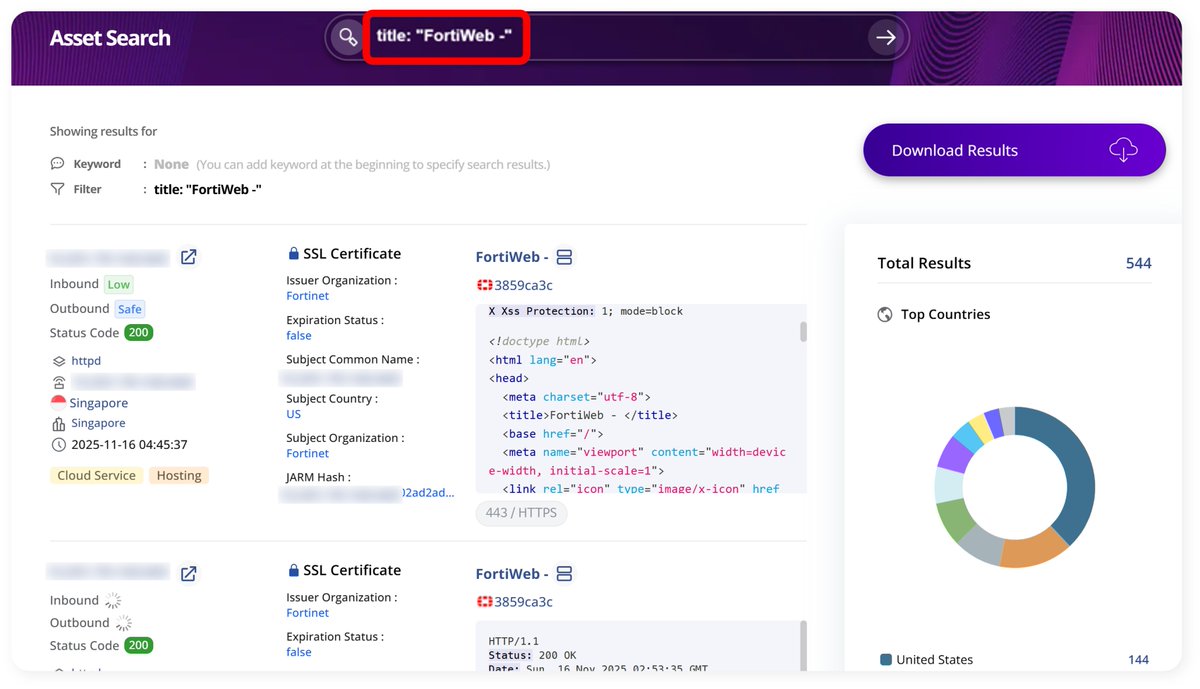Open Subject Organization Fortinet link
Screen dimensions: 1200x689
(x=307, y=453)
